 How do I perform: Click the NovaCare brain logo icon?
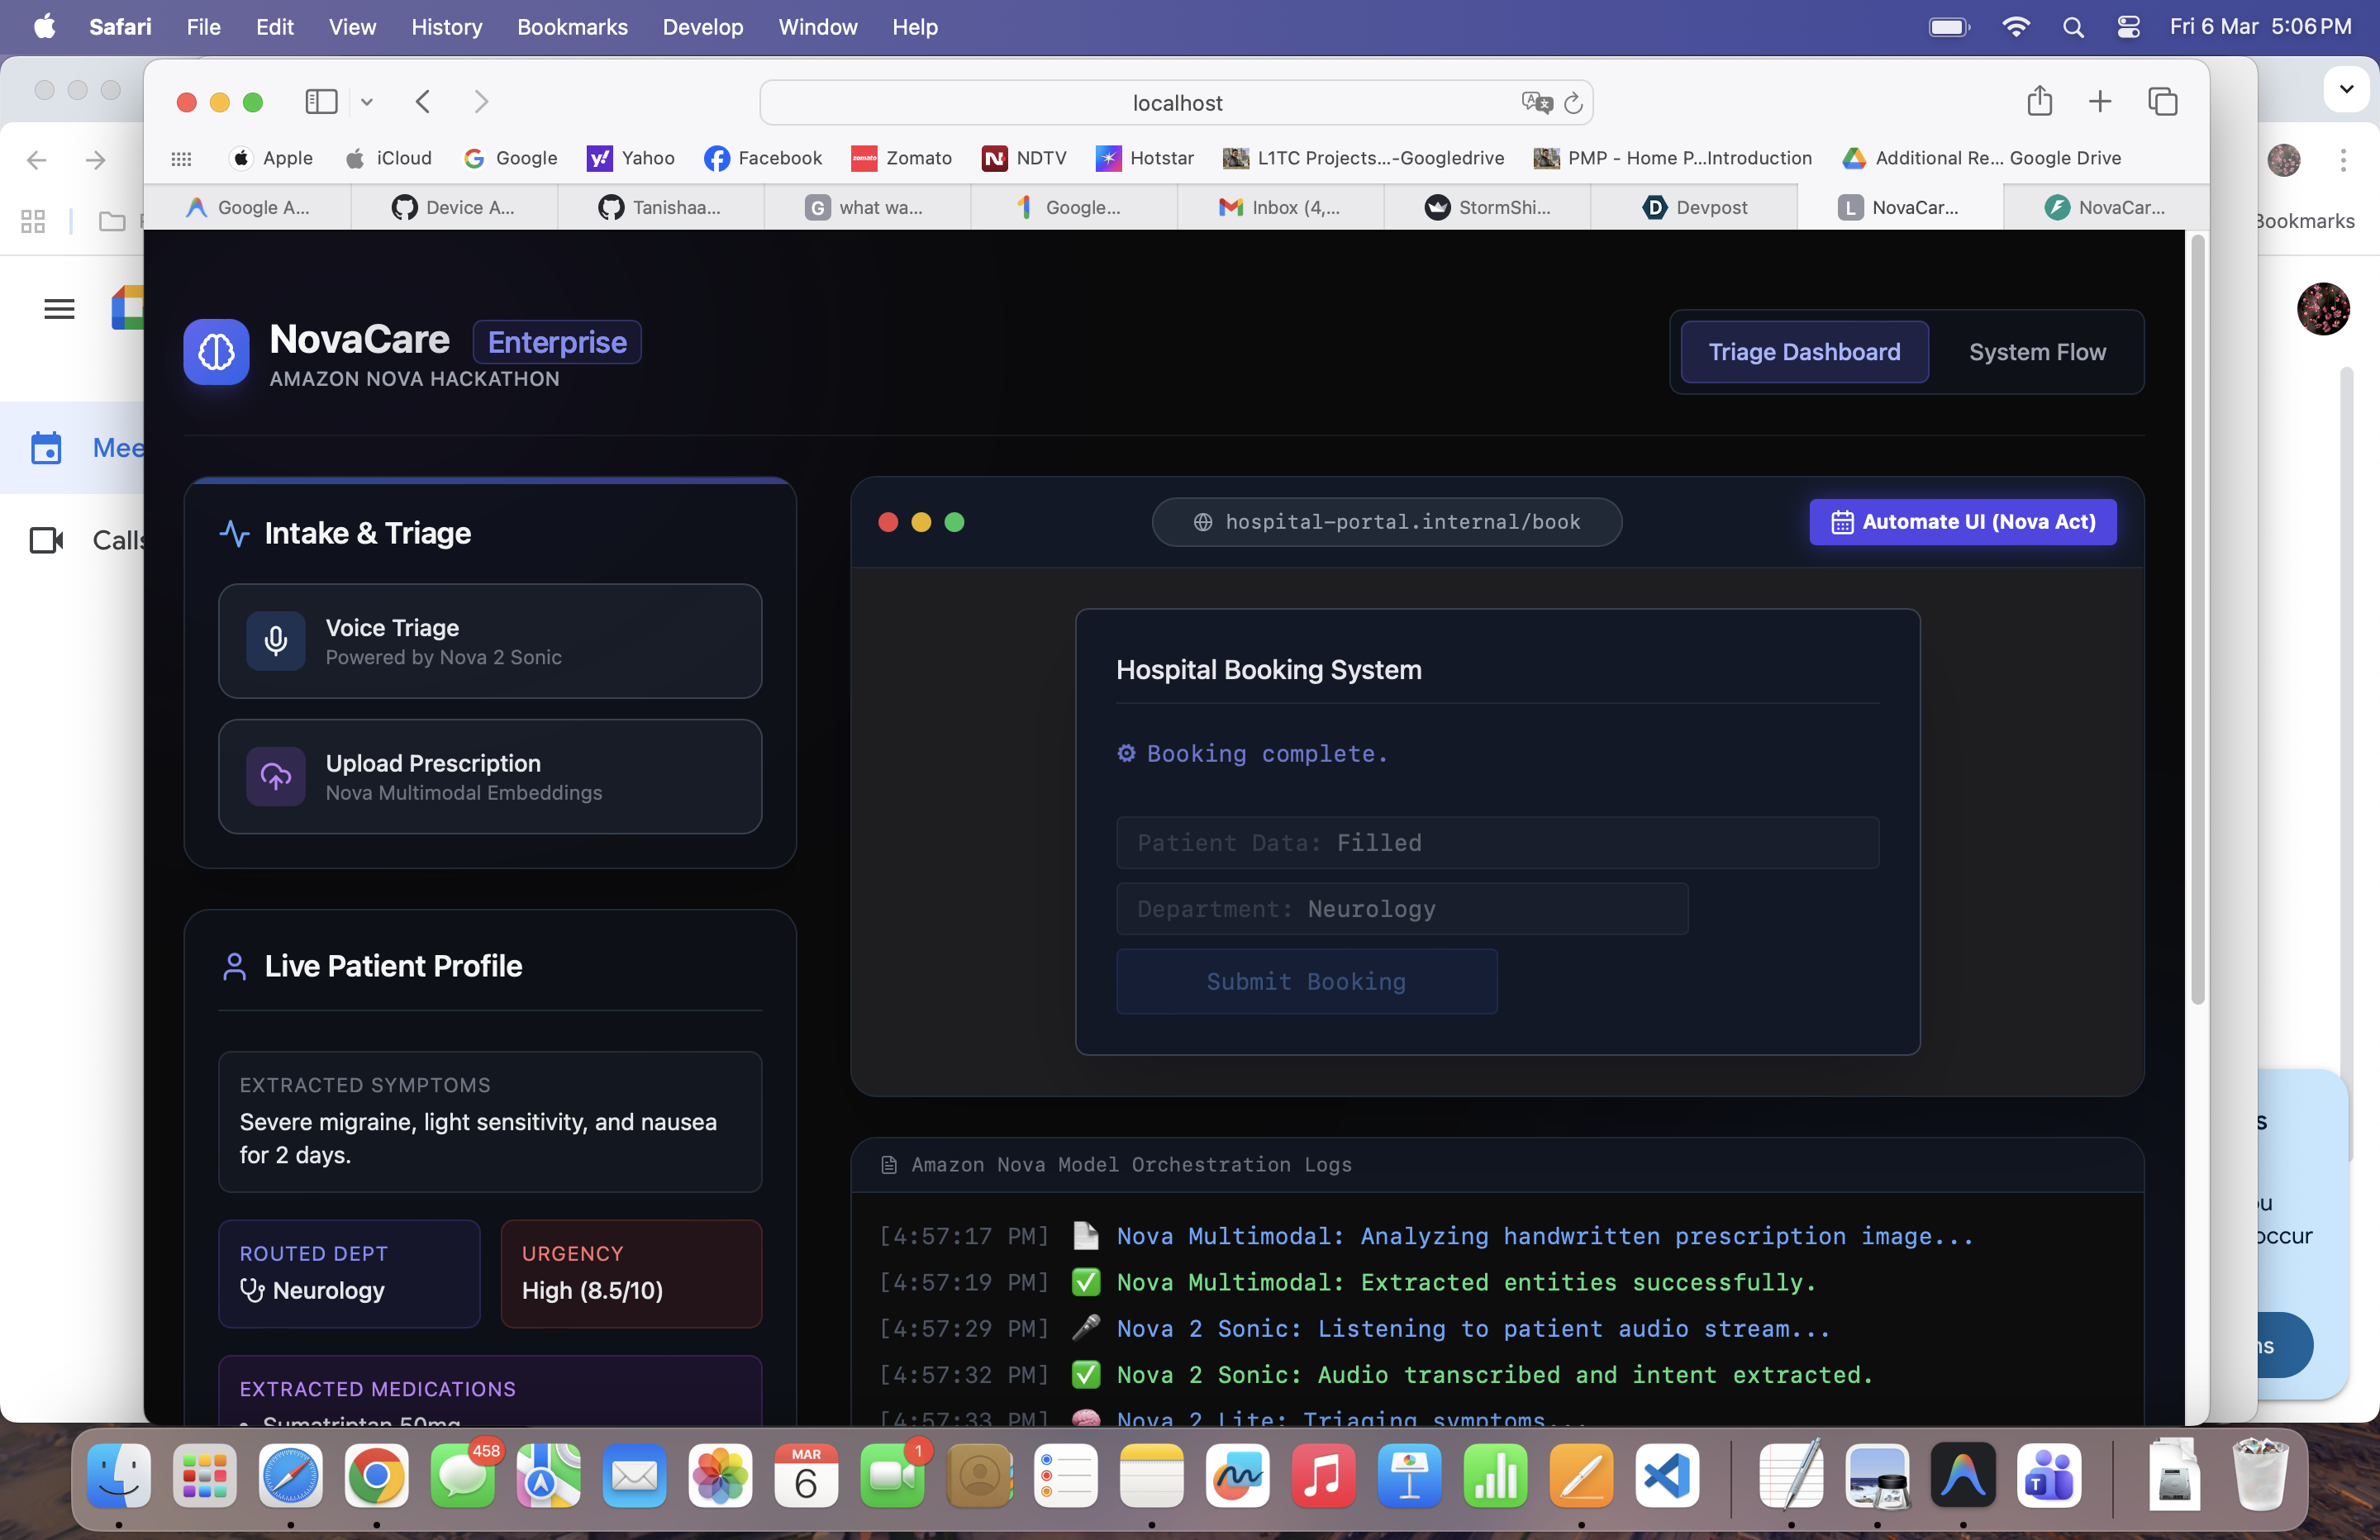tap(216, 351)
